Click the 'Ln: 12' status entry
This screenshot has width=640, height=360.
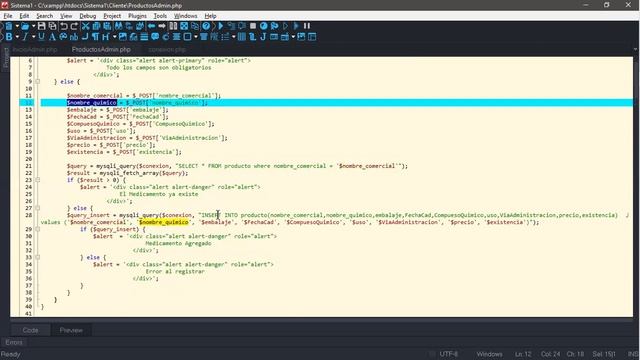coord(523,354)
